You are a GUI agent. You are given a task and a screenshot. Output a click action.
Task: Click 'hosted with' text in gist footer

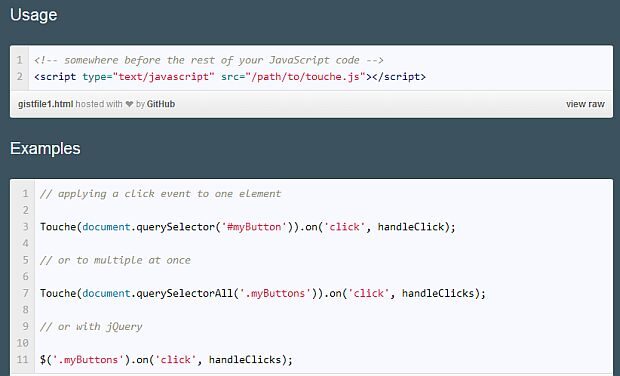pyautogui.click(x=99, y=104)
